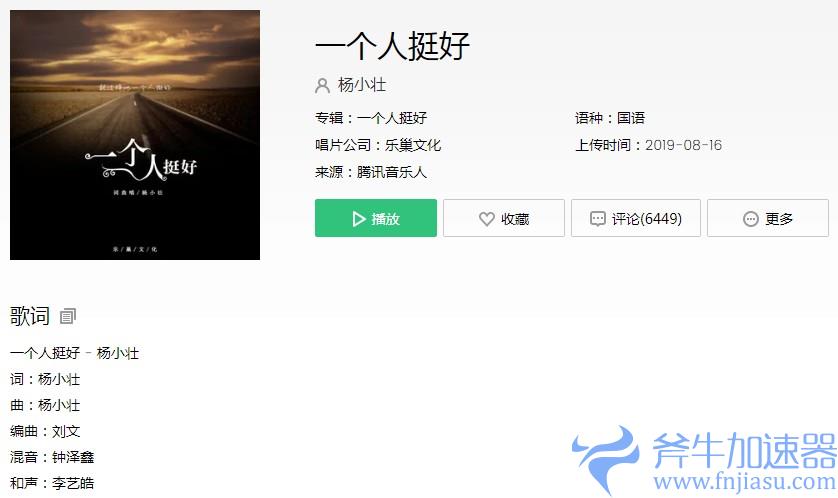The image size is (838, 498).
Task: Click the 歌词 lyrics section heading
Action: 30,316
